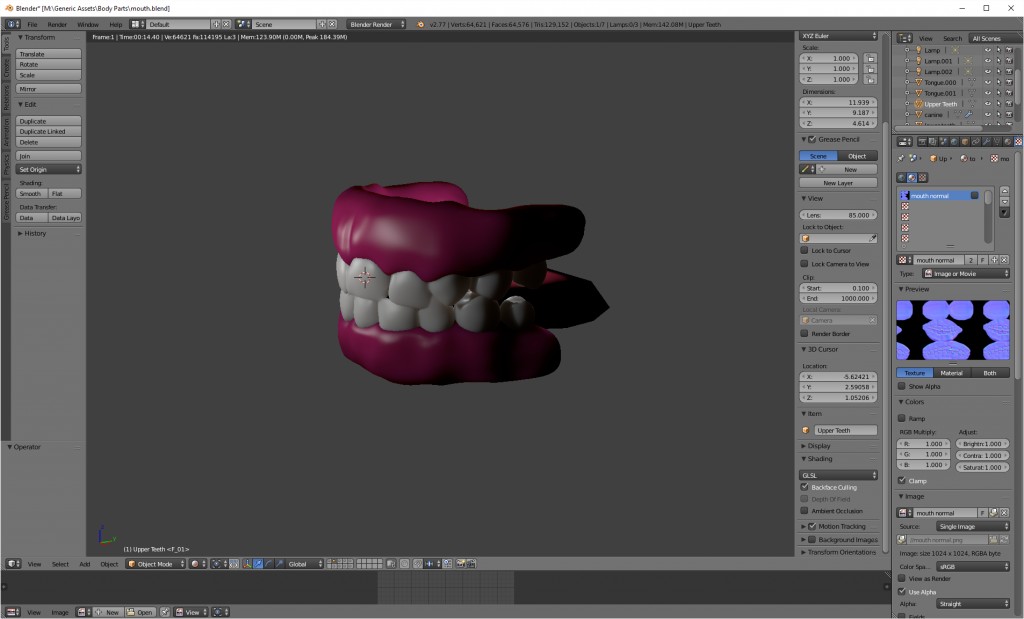Toggle Backface Culling in the Shading panel
This screenshot has height=619, width=1024.
pyautogui.click(x=804, y=487)
